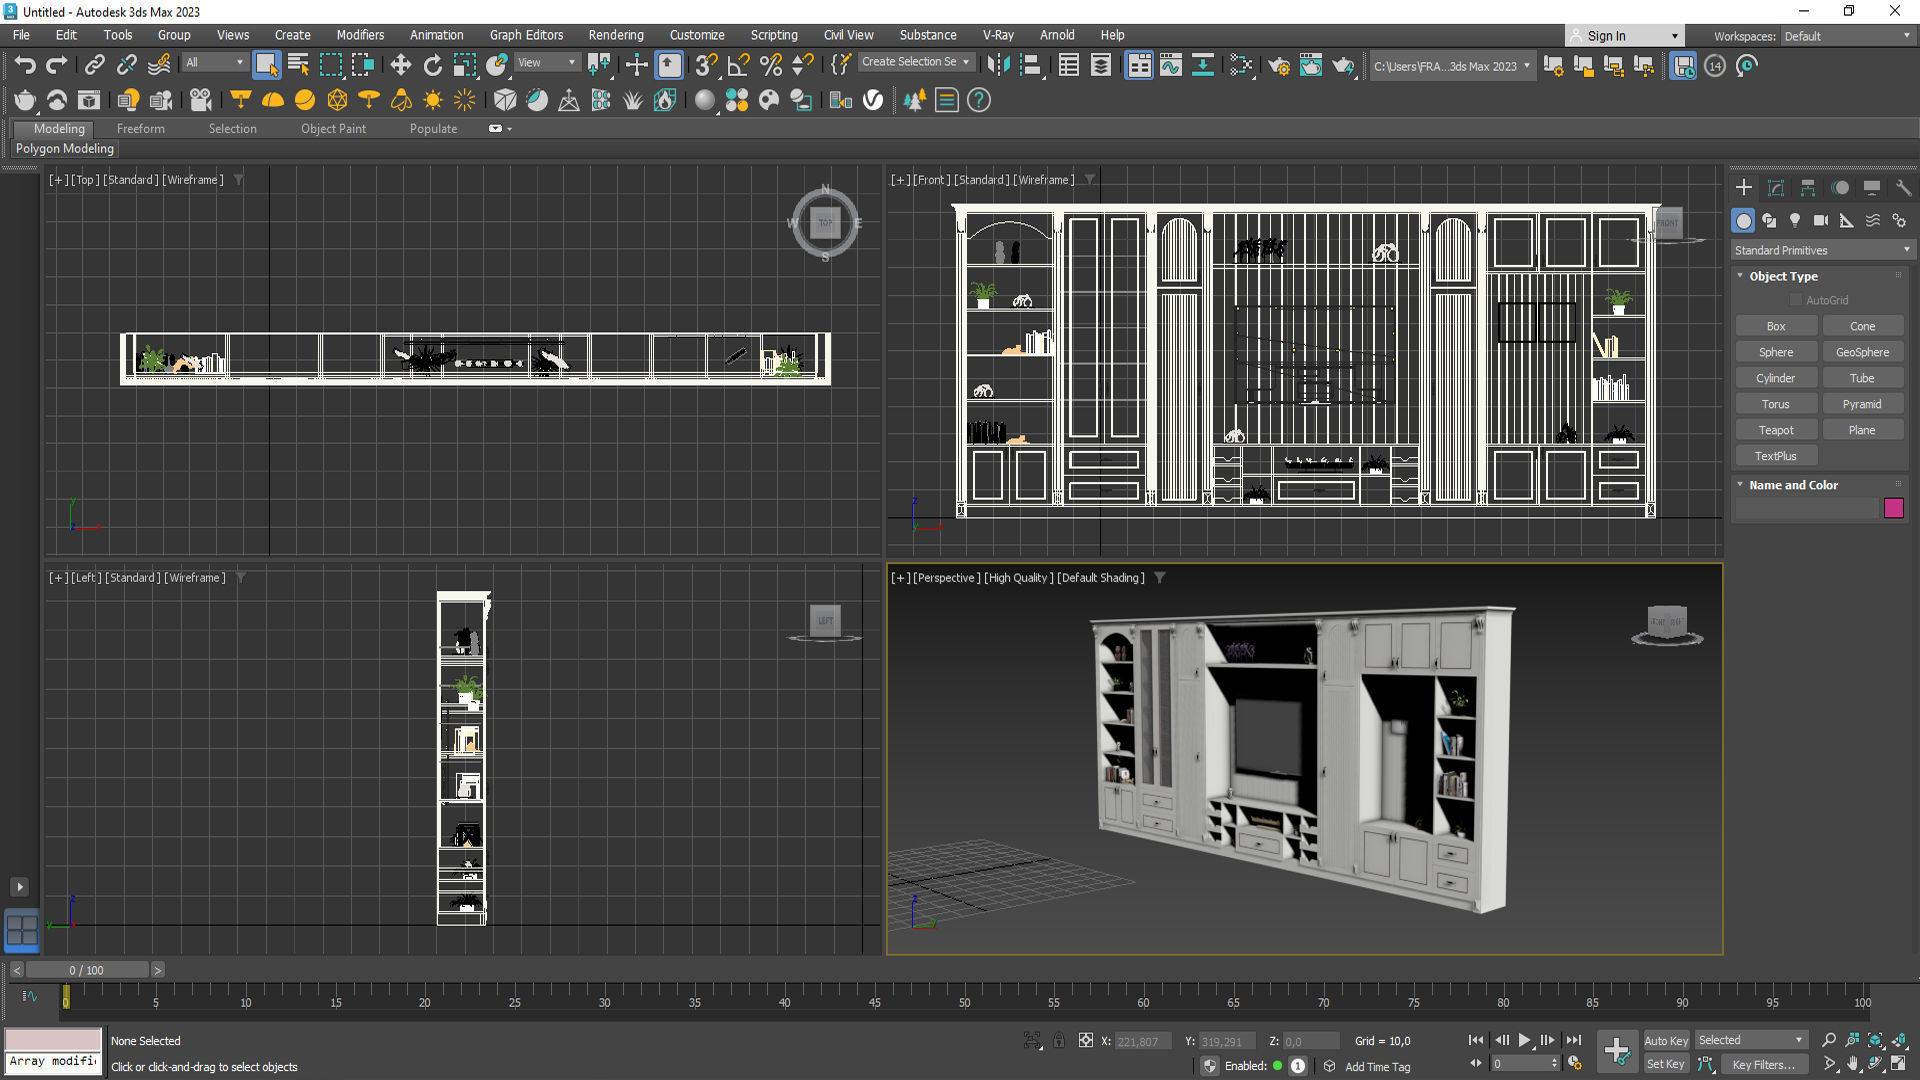
Task: Open the Motion command panel tab
Action: [x=1840, y=188]
